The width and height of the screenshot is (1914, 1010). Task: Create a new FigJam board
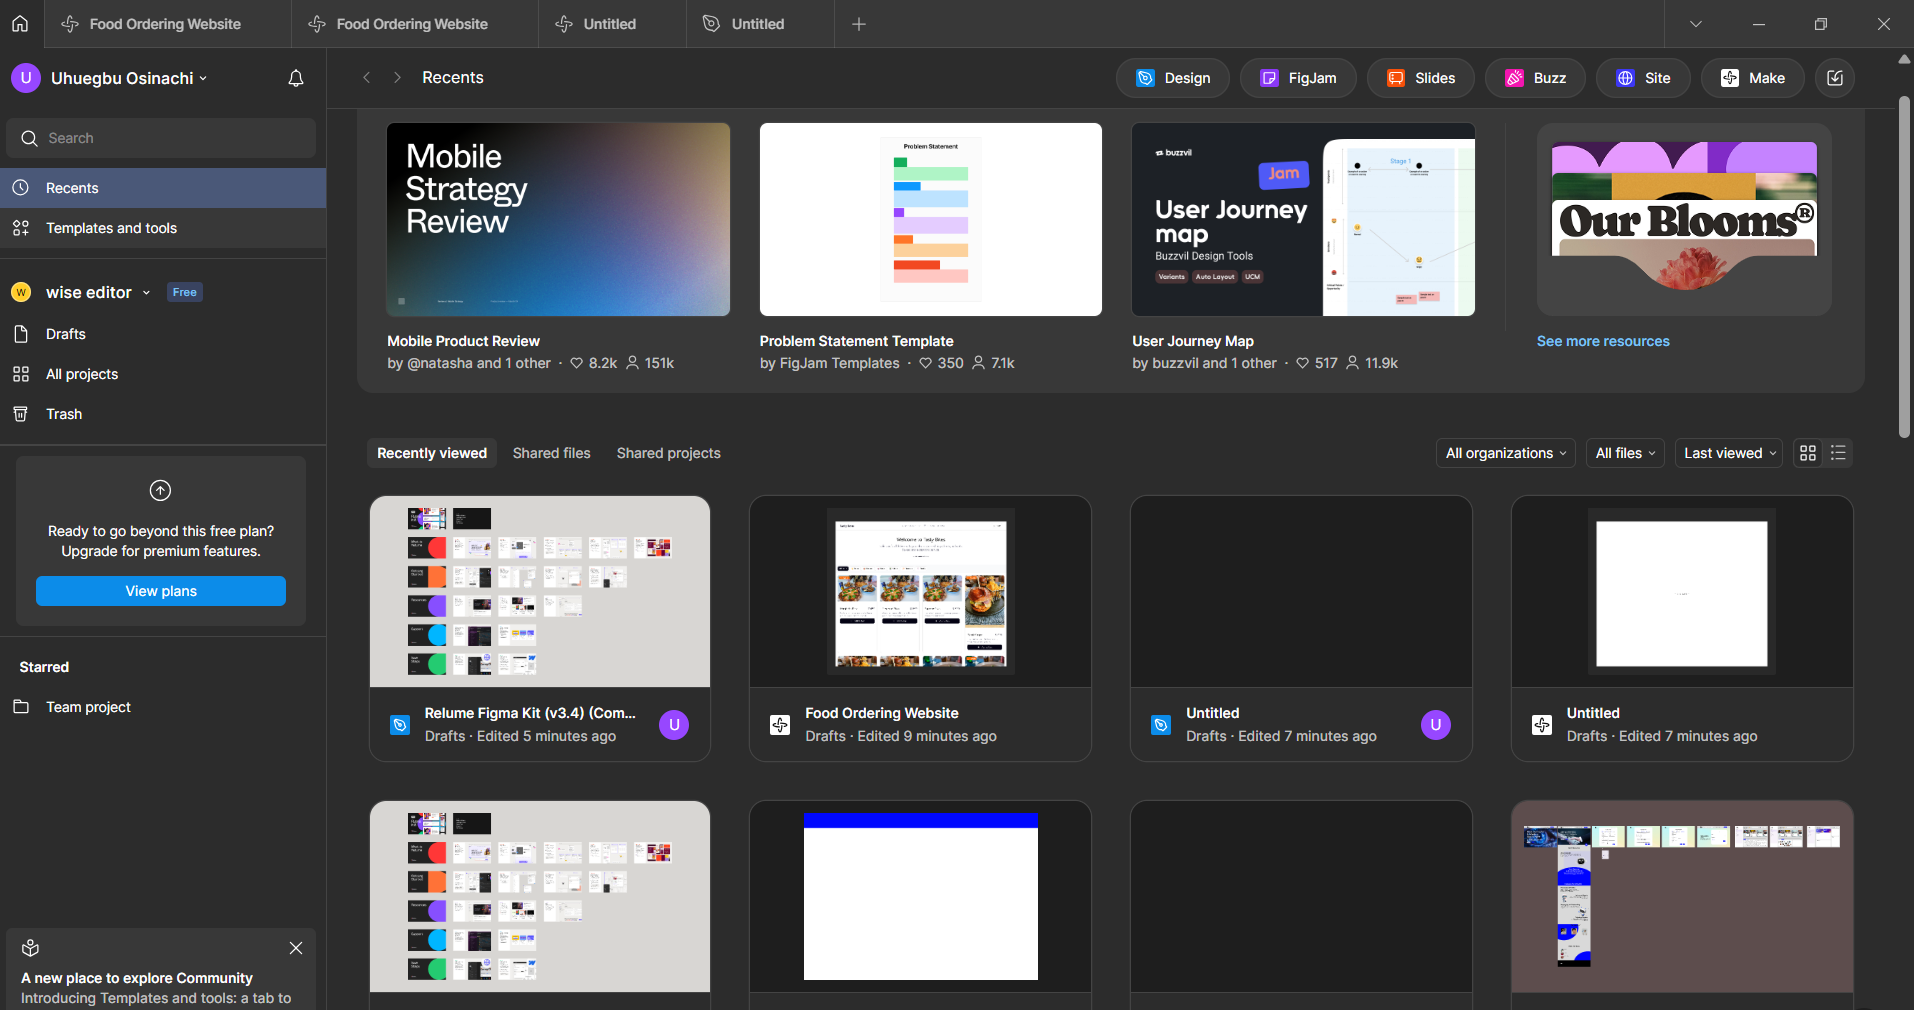click(x=1298, y=78)
